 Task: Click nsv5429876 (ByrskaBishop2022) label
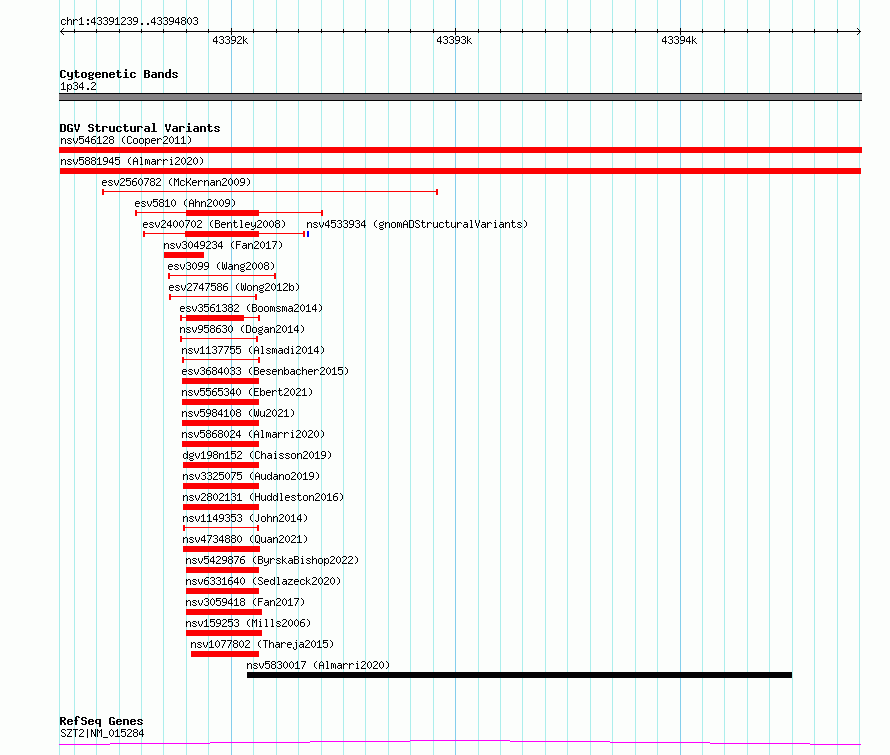tap(272, 560)
